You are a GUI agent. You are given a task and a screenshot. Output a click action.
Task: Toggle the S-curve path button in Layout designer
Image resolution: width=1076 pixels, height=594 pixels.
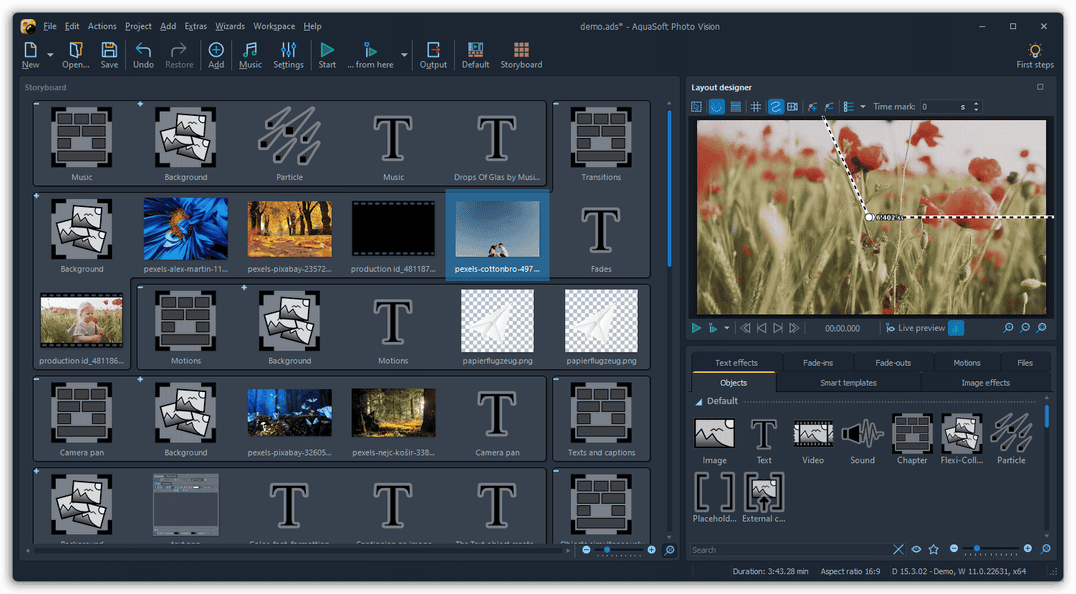pyautogui.click(x=775, y=106)
